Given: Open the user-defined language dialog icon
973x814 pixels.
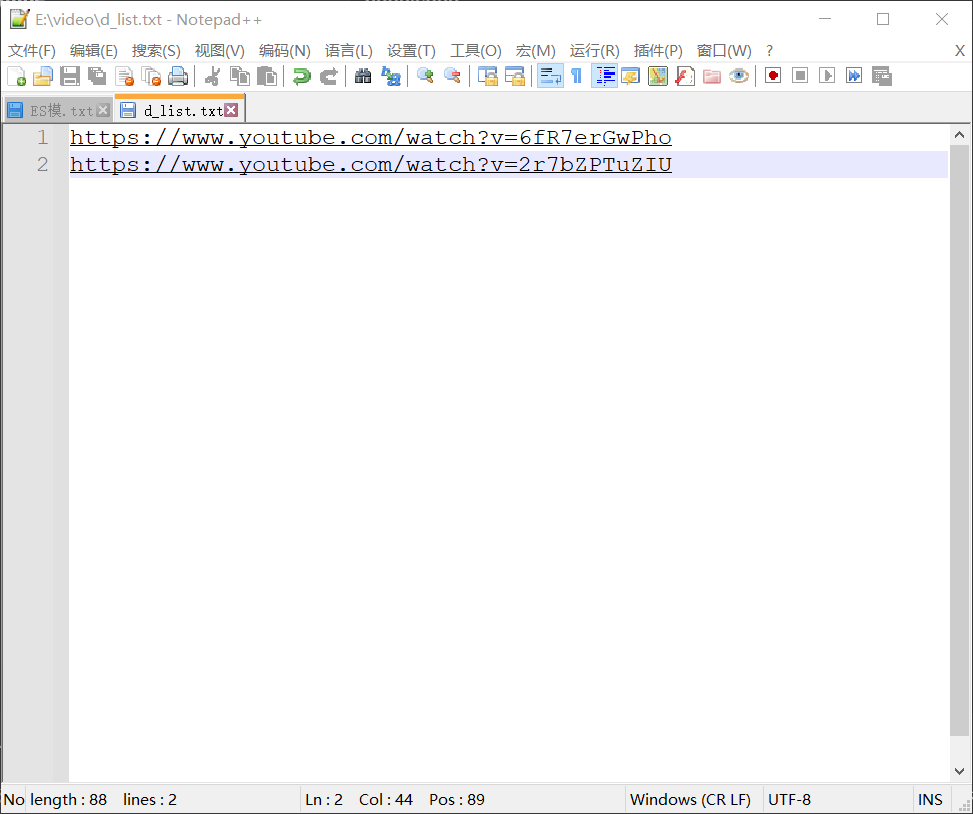Looking at the screenshot, I should pos(630,76).
